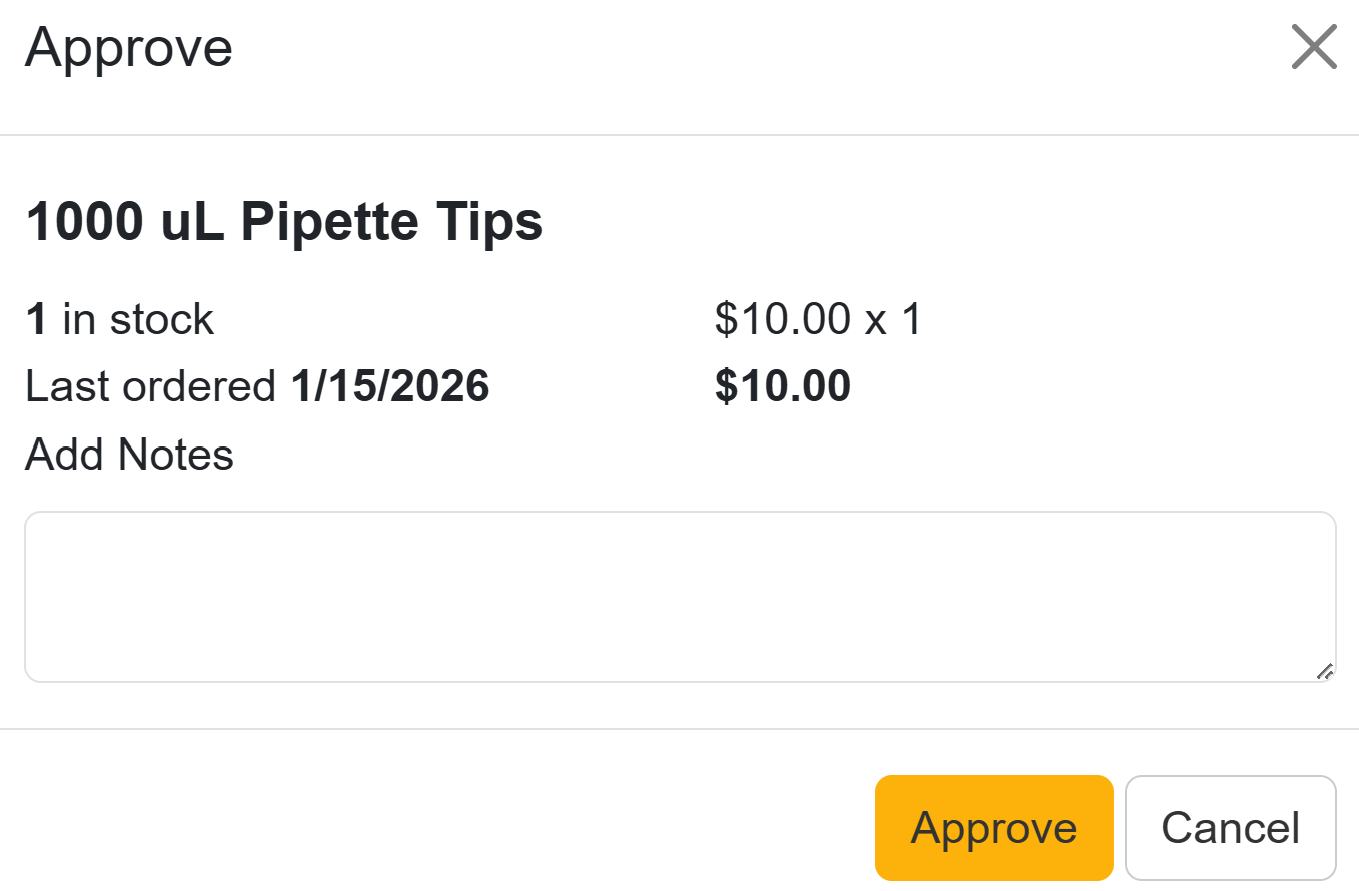Click the bold "1" stock count
The height and width of the screenshot is (891, 1359).
pos(36,320)
